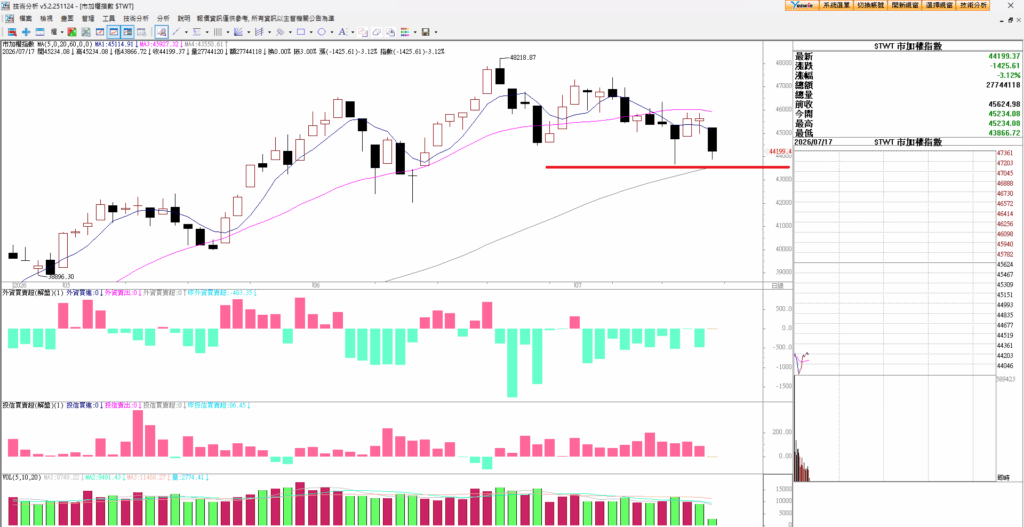This screenshot has width=1024, height=527.
Task: Click the Yeswin logo button
Action: (x=801, y=5)
